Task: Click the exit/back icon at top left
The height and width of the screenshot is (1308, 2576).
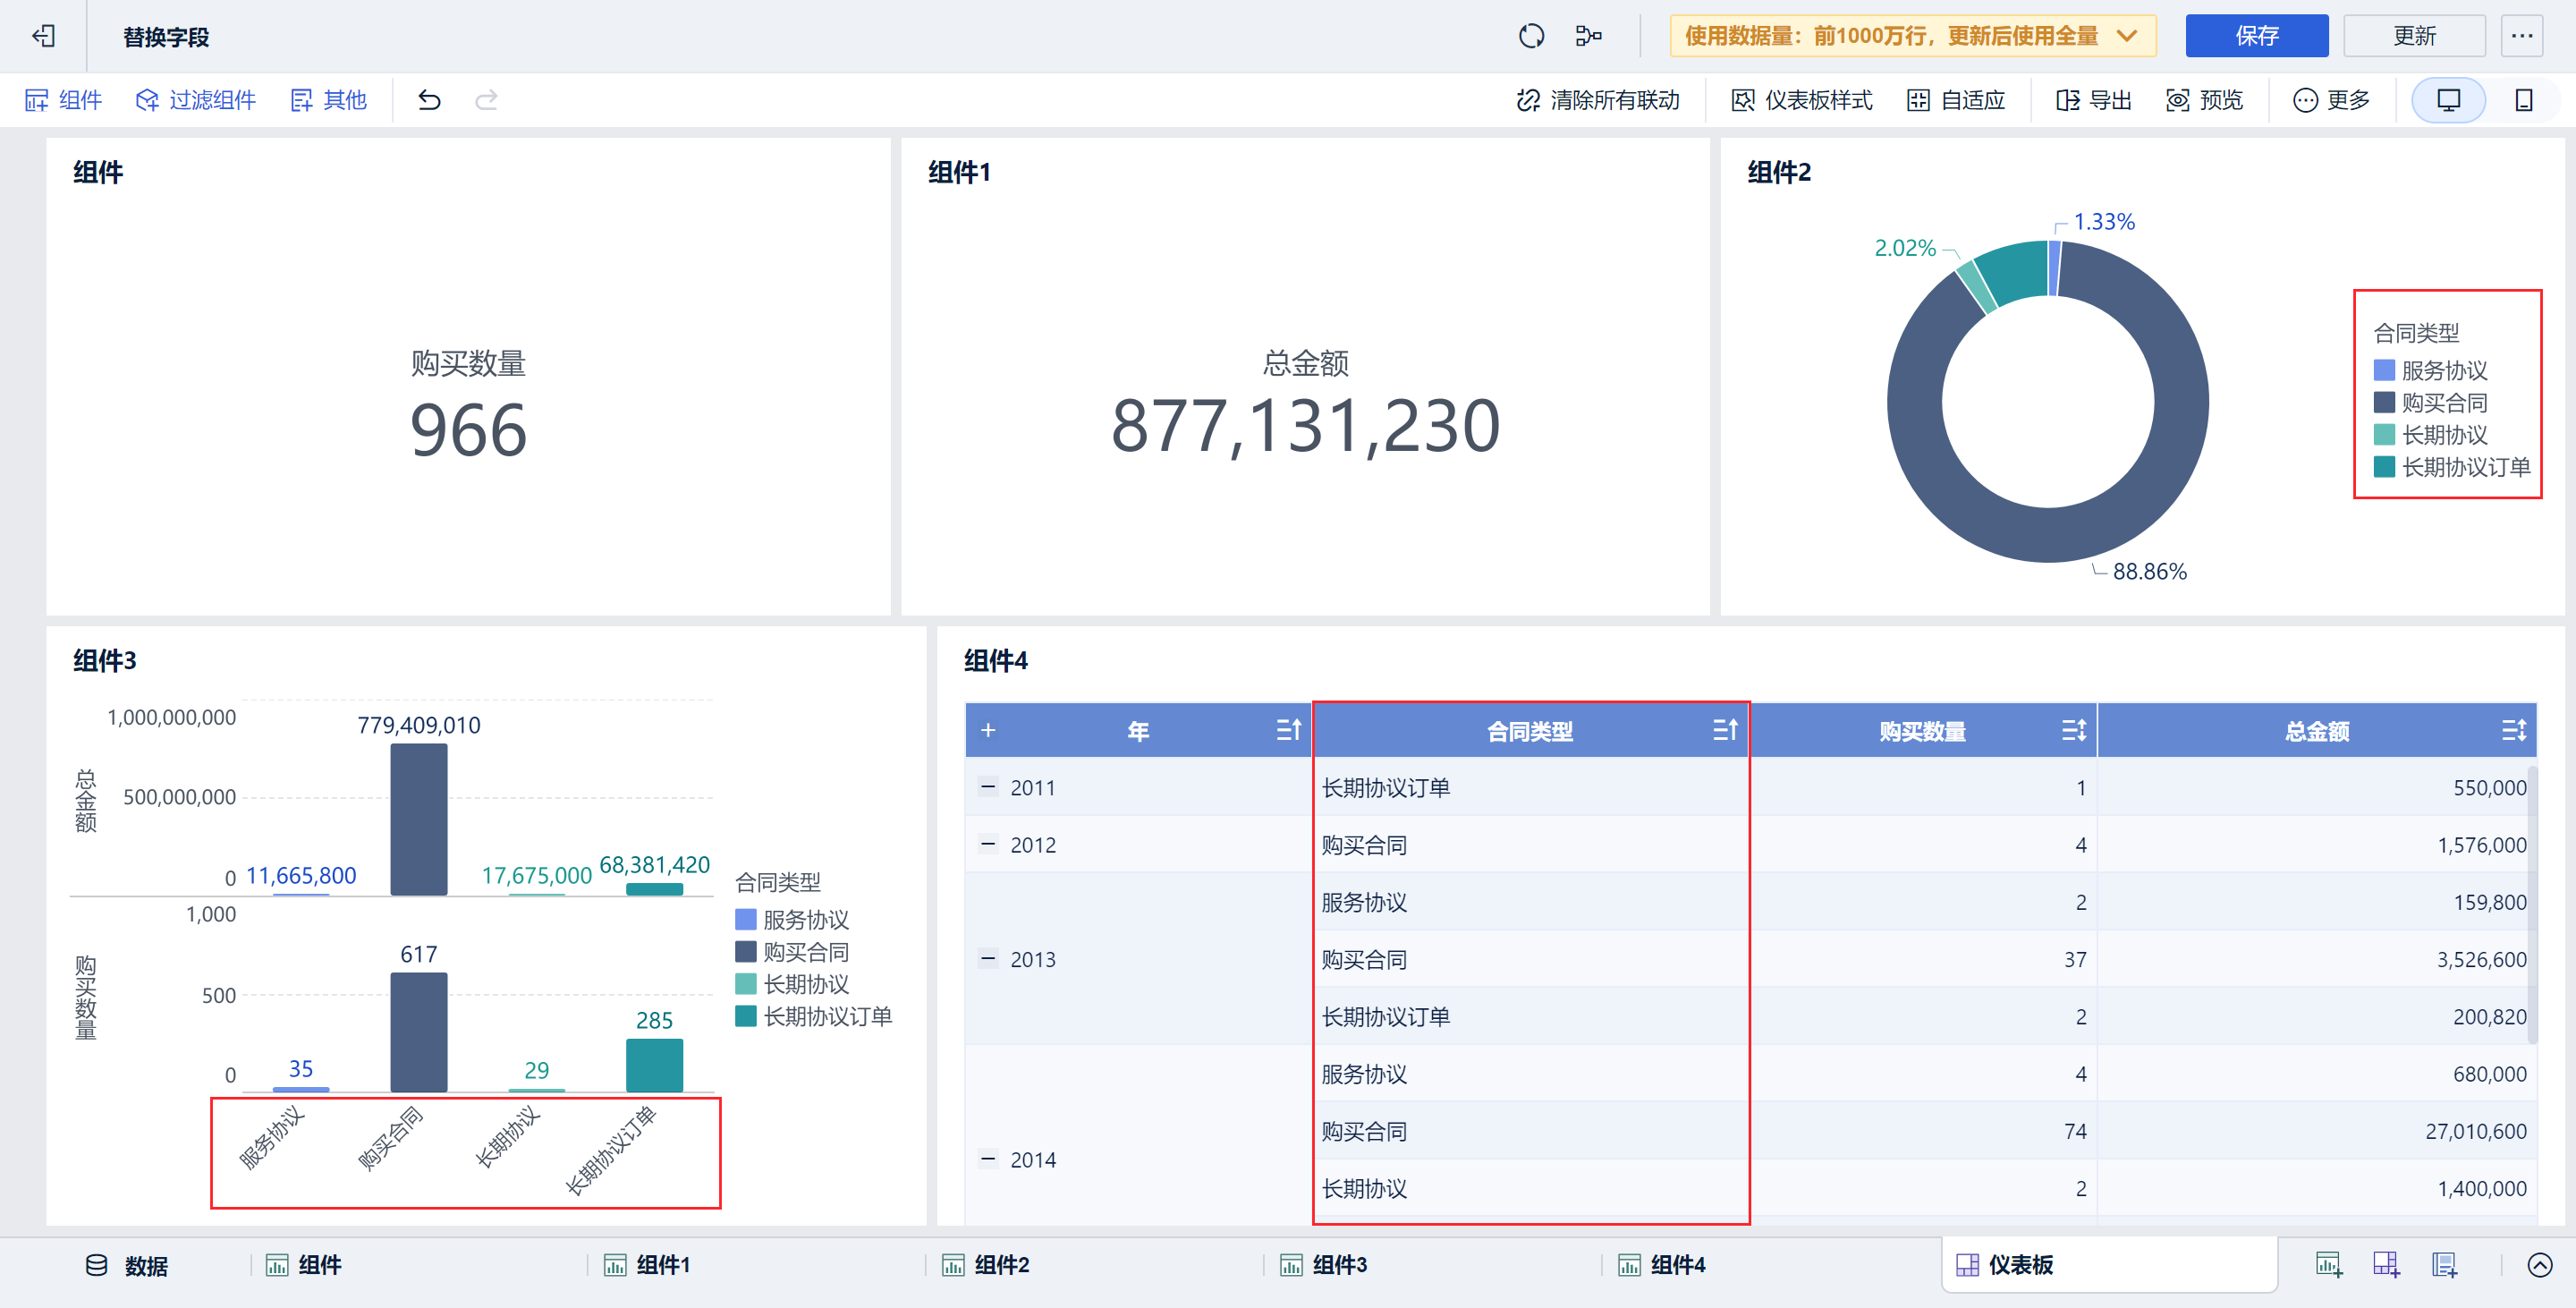Action: (43, 37)
